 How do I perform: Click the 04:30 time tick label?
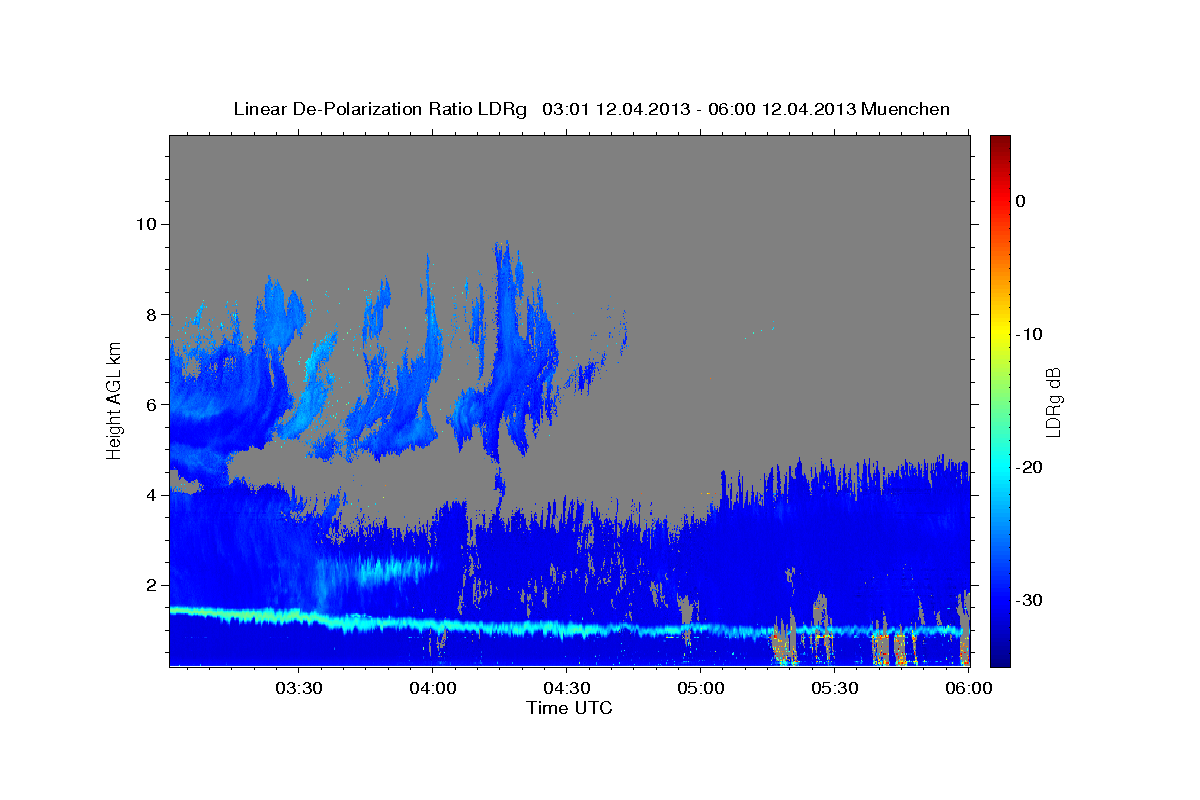567,689
